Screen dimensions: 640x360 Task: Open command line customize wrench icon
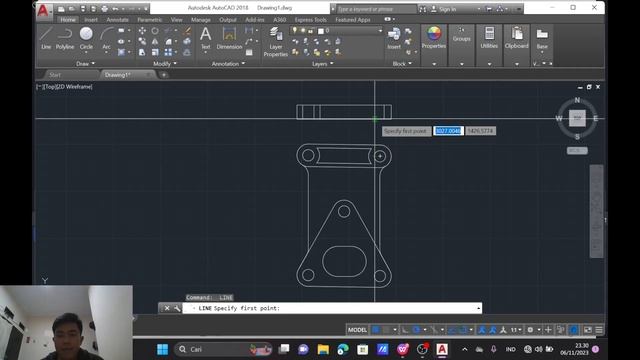[177, 308]
